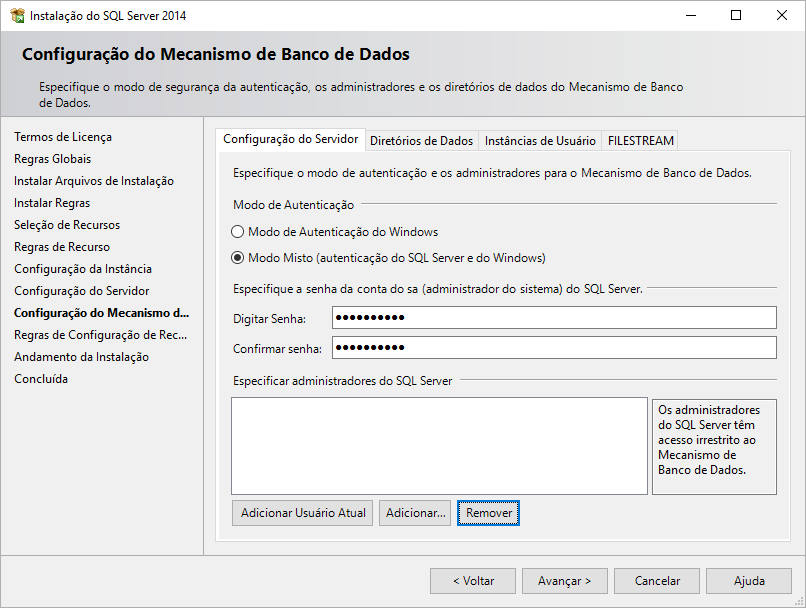The height and width of the screenshot is (608, 806).
Task: Close the SQL Server setup window
Action: [781, 16]
